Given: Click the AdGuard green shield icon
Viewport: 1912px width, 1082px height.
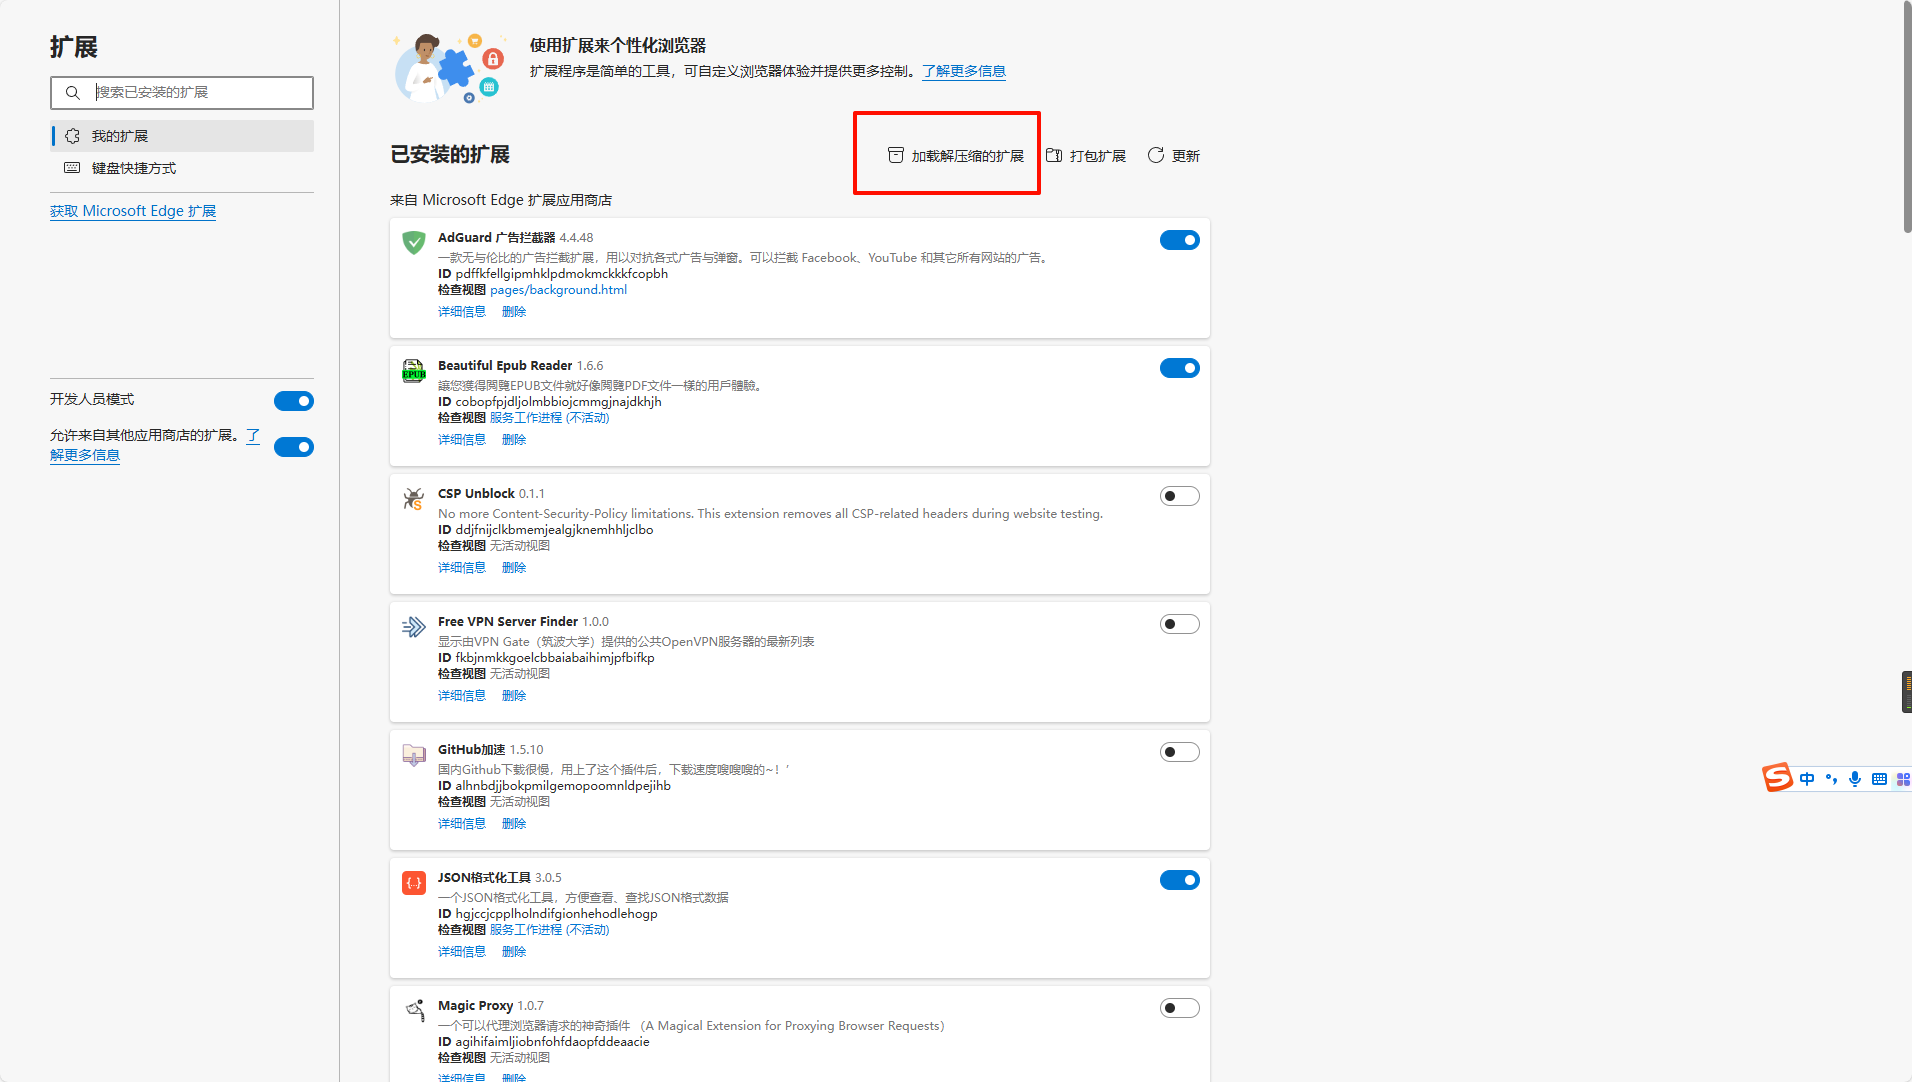Looking at the screenshot, I should coord(413,242).
